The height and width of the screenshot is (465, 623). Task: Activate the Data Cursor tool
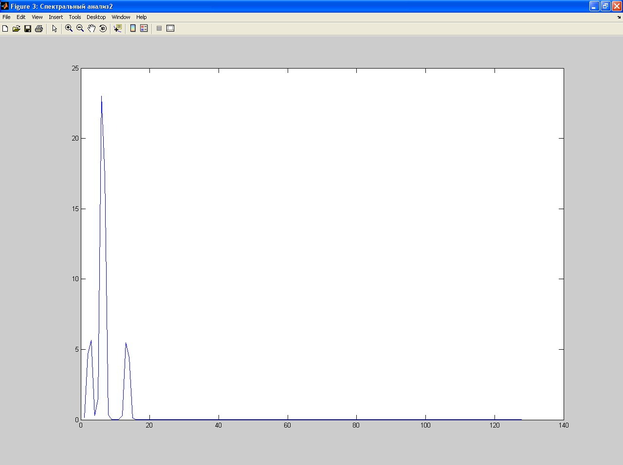pyautogui.click(x=117, y=28)
